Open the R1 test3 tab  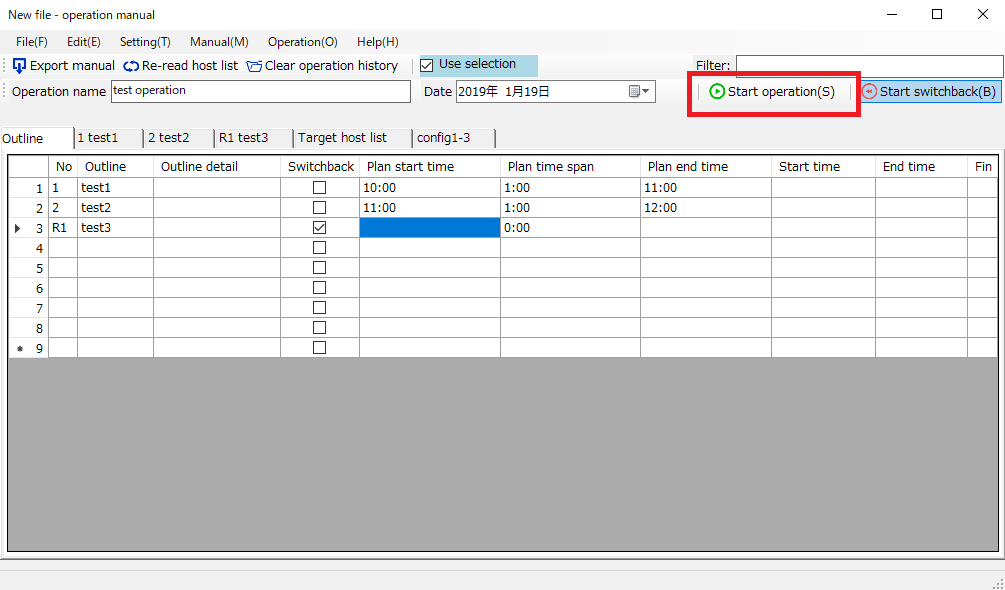coord(243,138)
